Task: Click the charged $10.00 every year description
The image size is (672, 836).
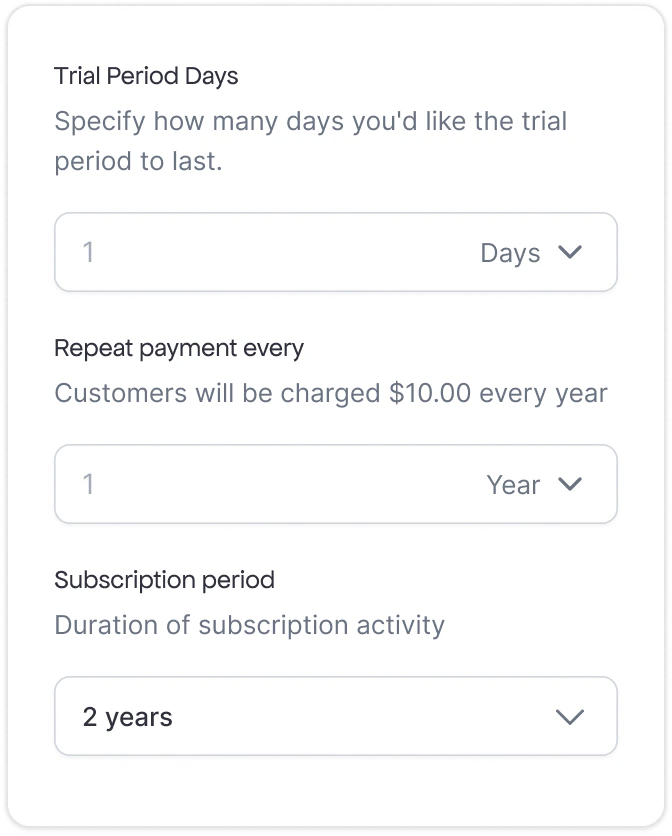Action: click(330, 393)
